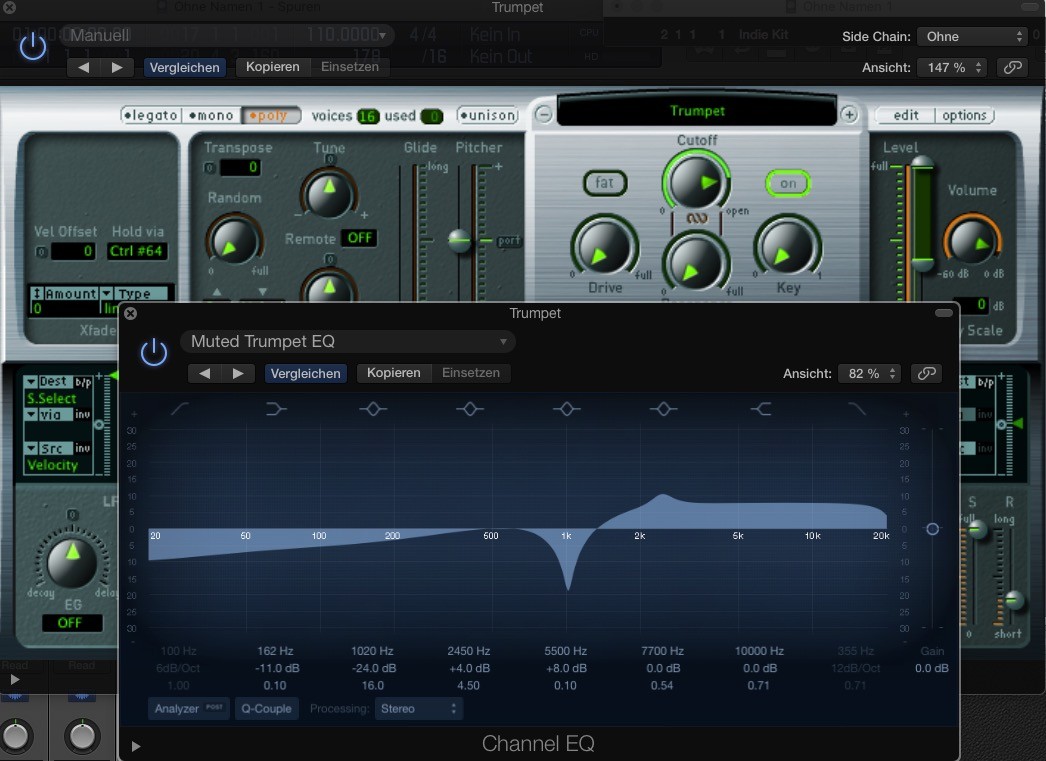
Task: Click the minus button beside Trumpet display
Action: click(544, 115)
